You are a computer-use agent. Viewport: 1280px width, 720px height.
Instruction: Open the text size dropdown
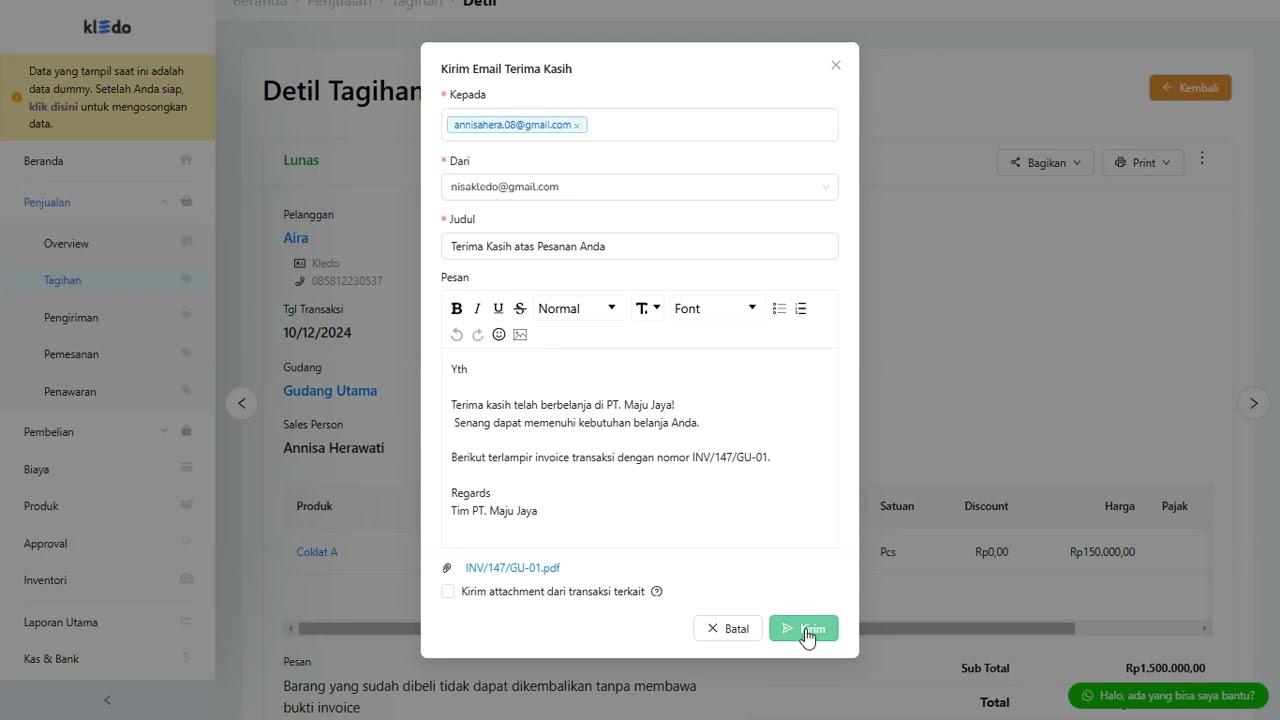tap(648, 308)
